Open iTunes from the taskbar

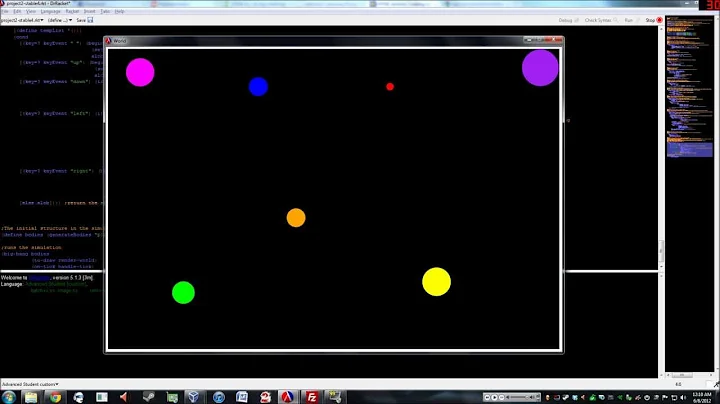[x=219, y=397]
